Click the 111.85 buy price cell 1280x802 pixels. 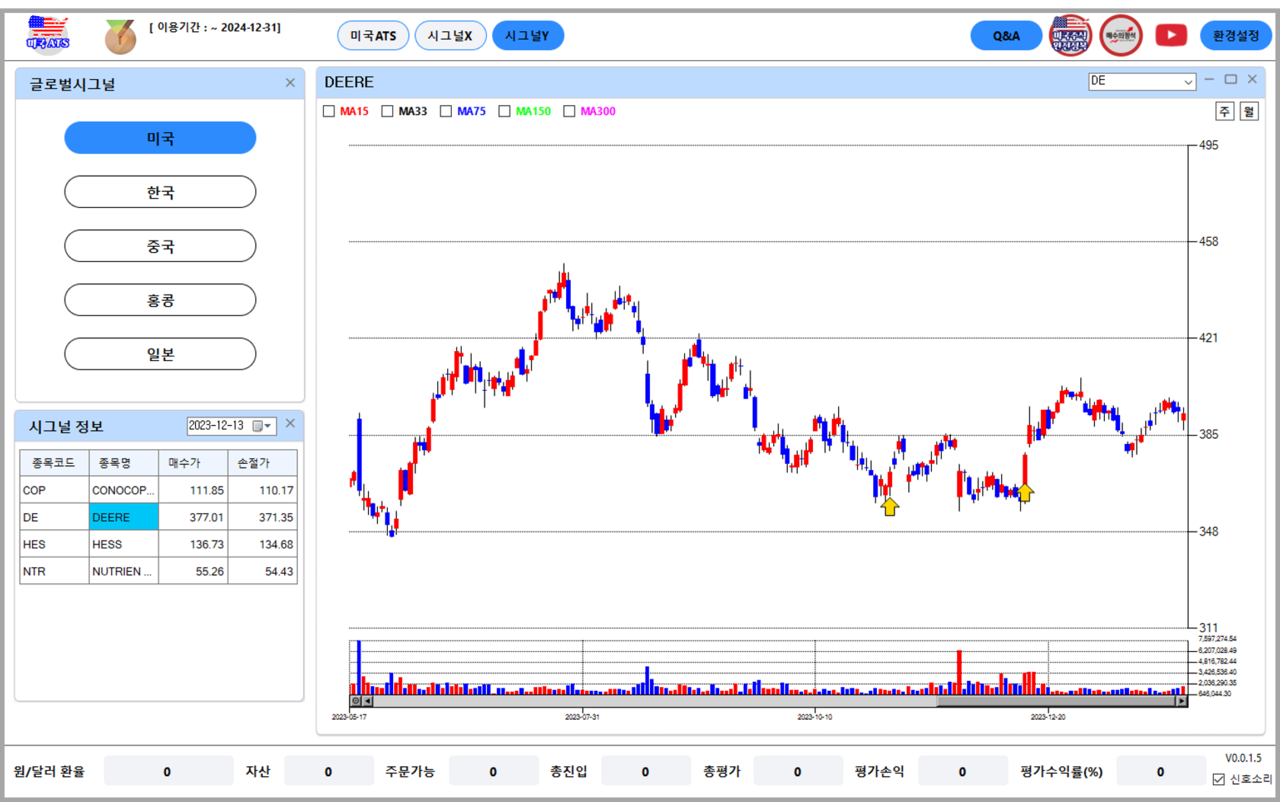click(x=193, y=490)
